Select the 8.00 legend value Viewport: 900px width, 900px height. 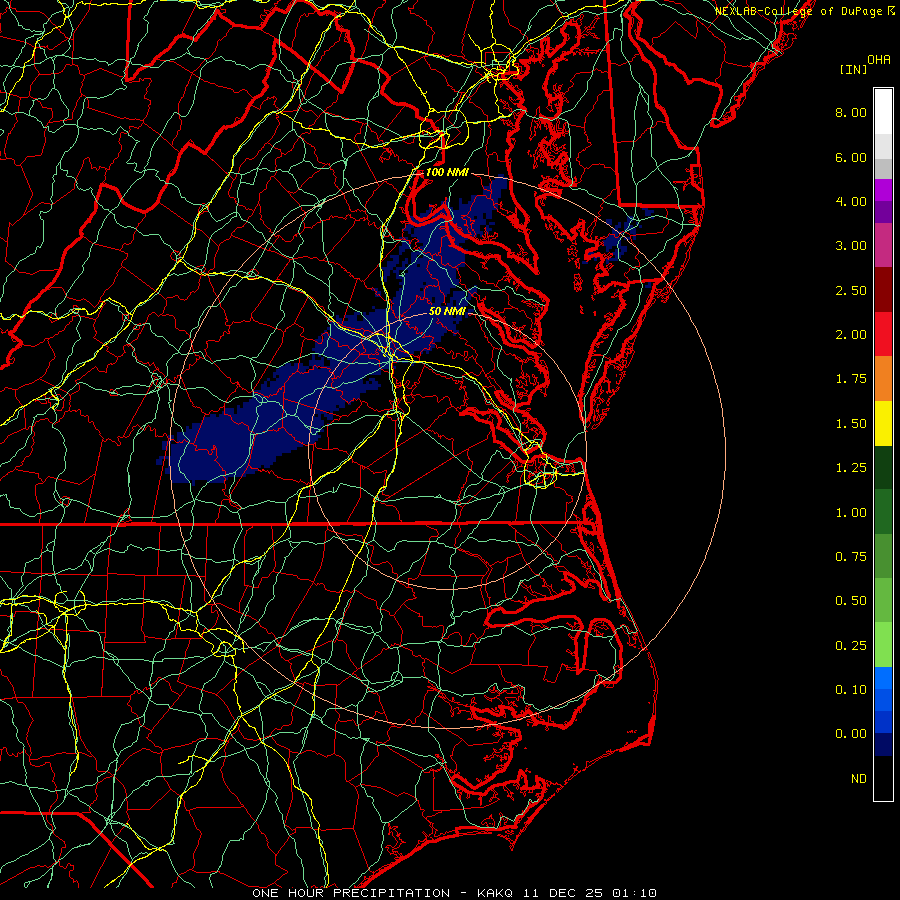[x=851, y=112]
